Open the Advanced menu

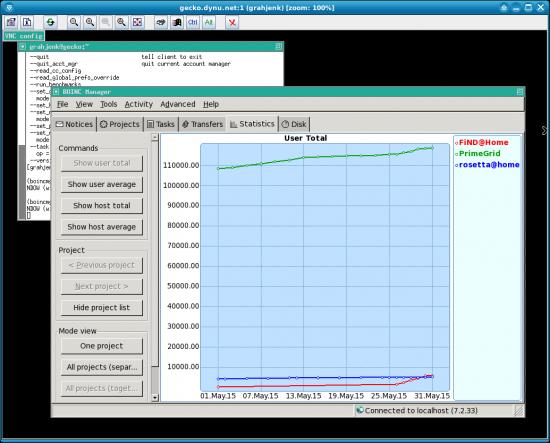tap(177, 104)
